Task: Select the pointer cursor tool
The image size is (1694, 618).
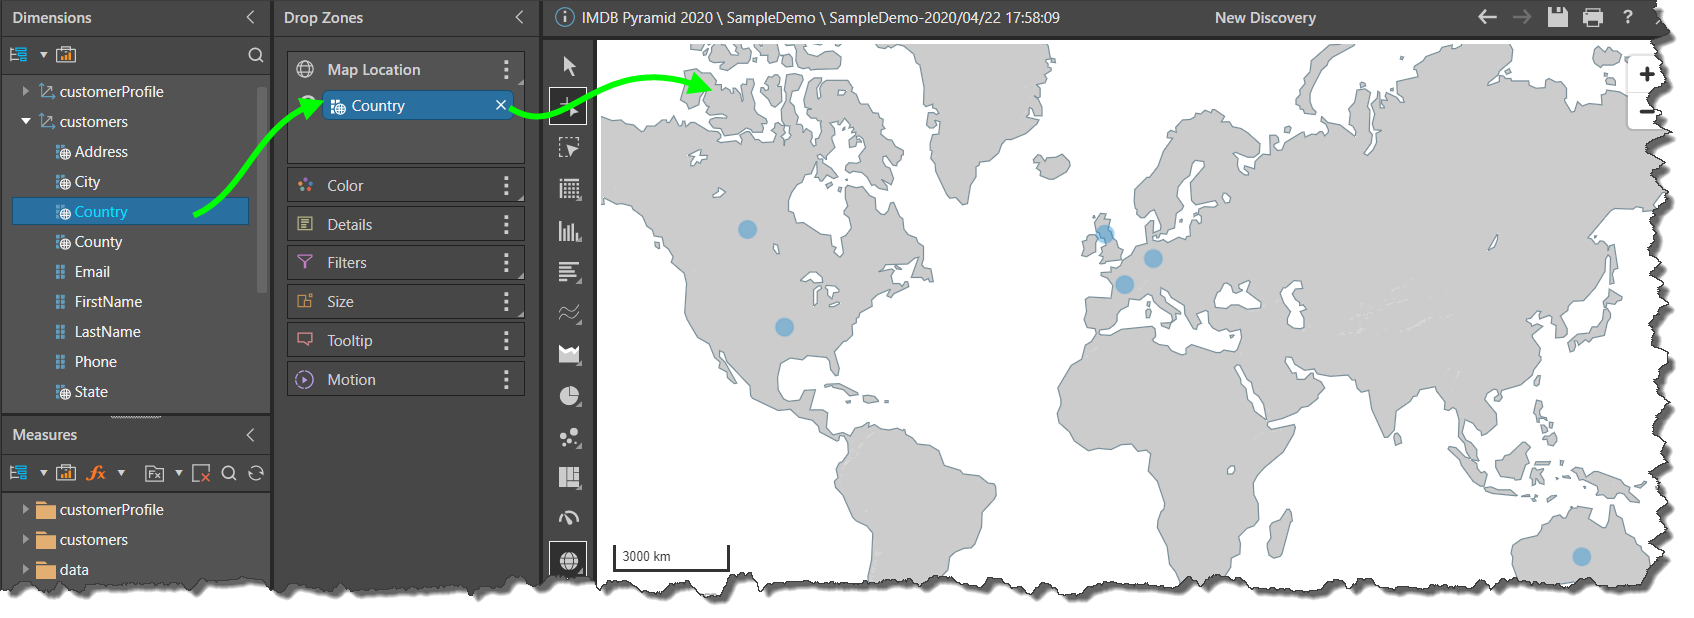Action: pyautogui.click(x=569, y=66)
